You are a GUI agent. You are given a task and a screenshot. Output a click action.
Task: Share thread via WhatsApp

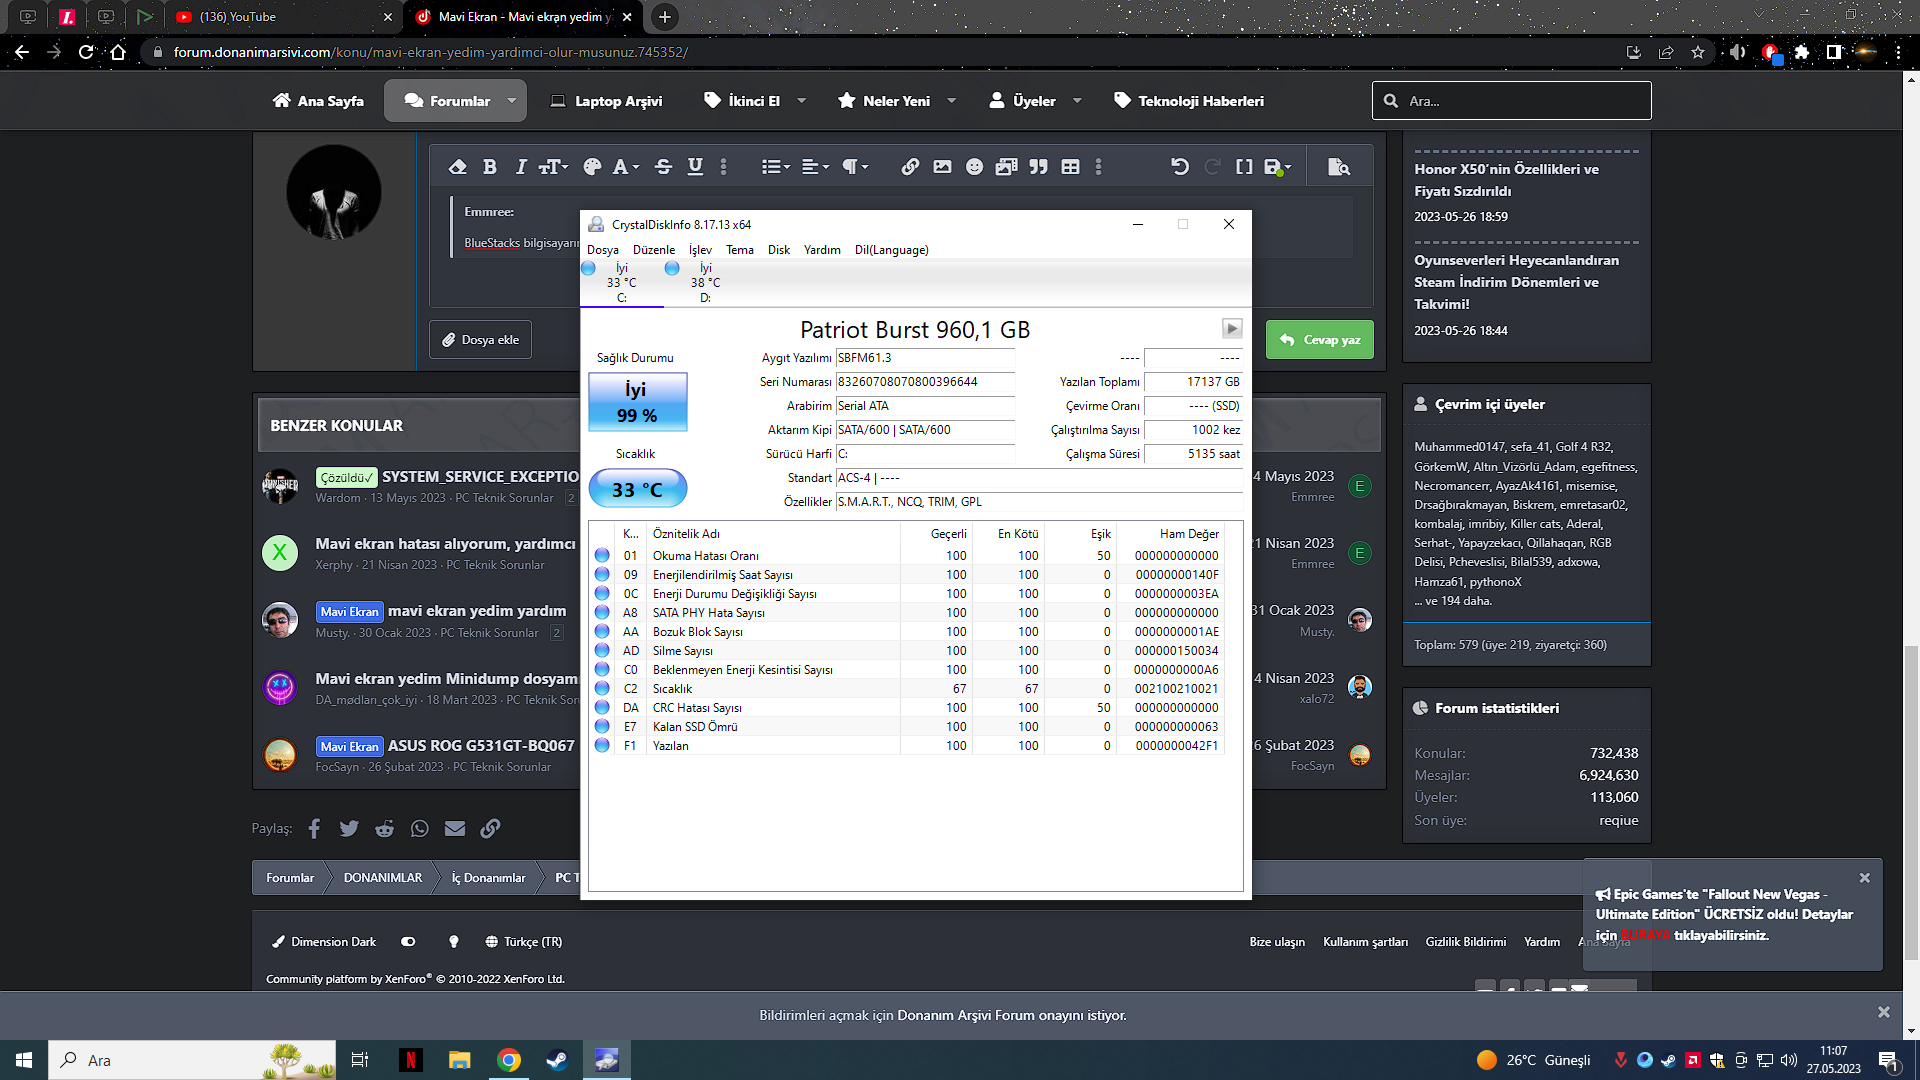pos(420,828)
